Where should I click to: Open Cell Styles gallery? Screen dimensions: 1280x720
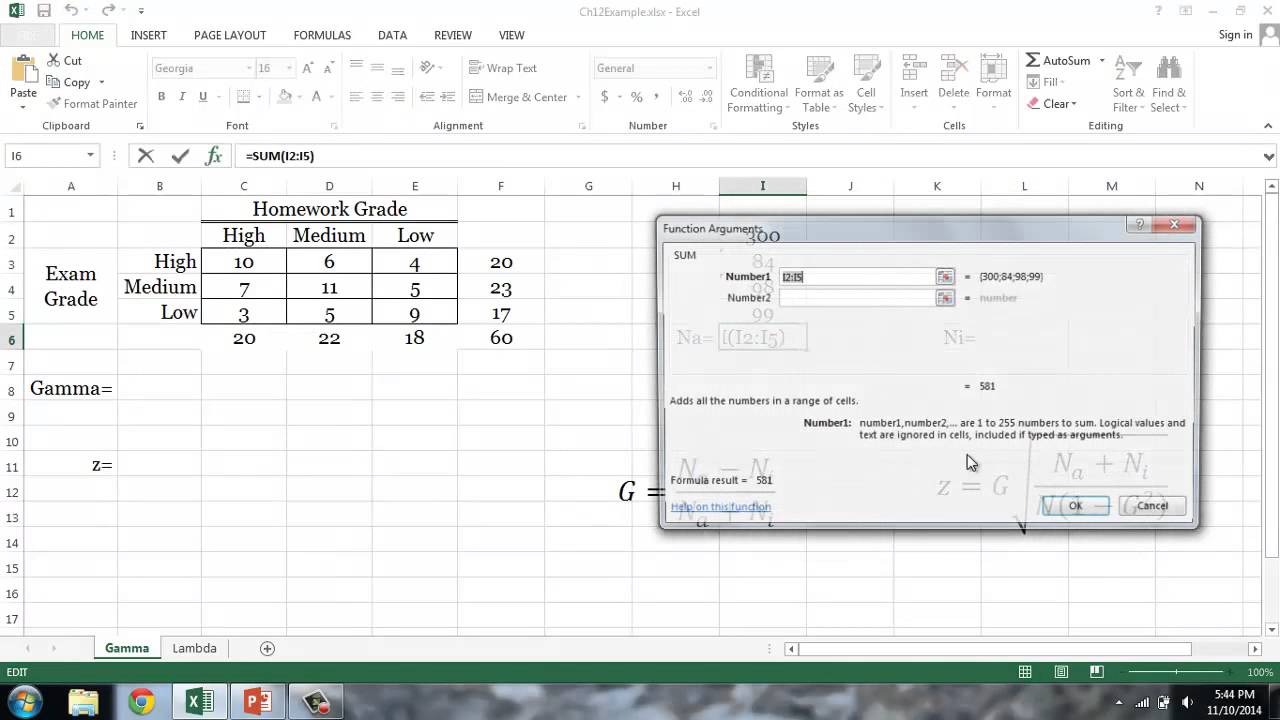click(x=866, y=84)
